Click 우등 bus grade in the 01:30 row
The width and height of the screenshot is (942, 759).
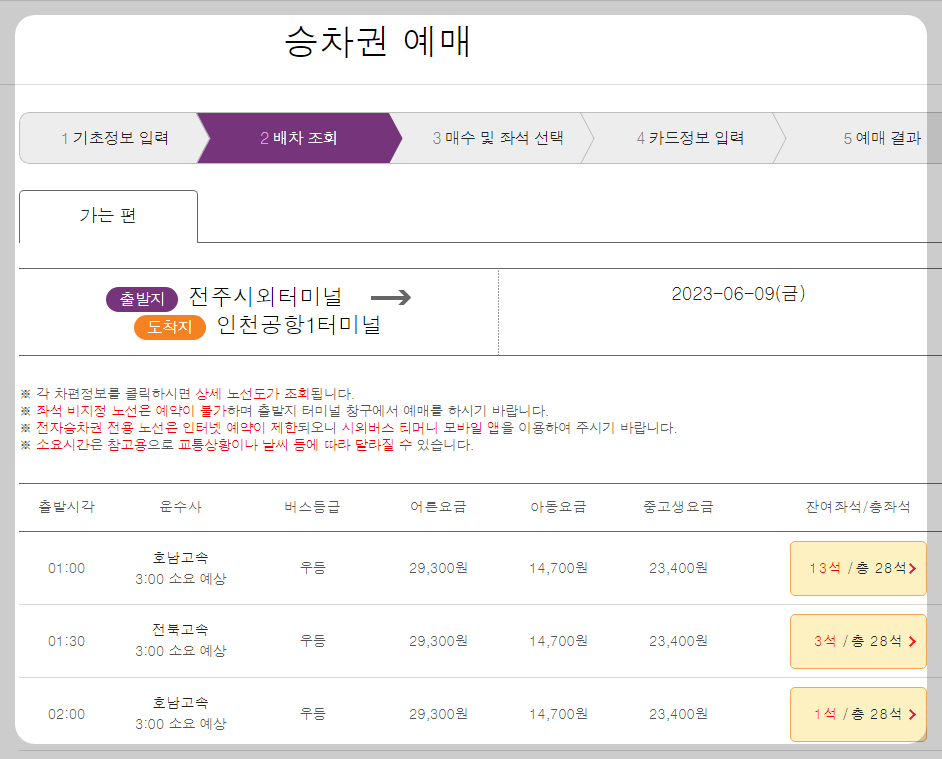312,641
